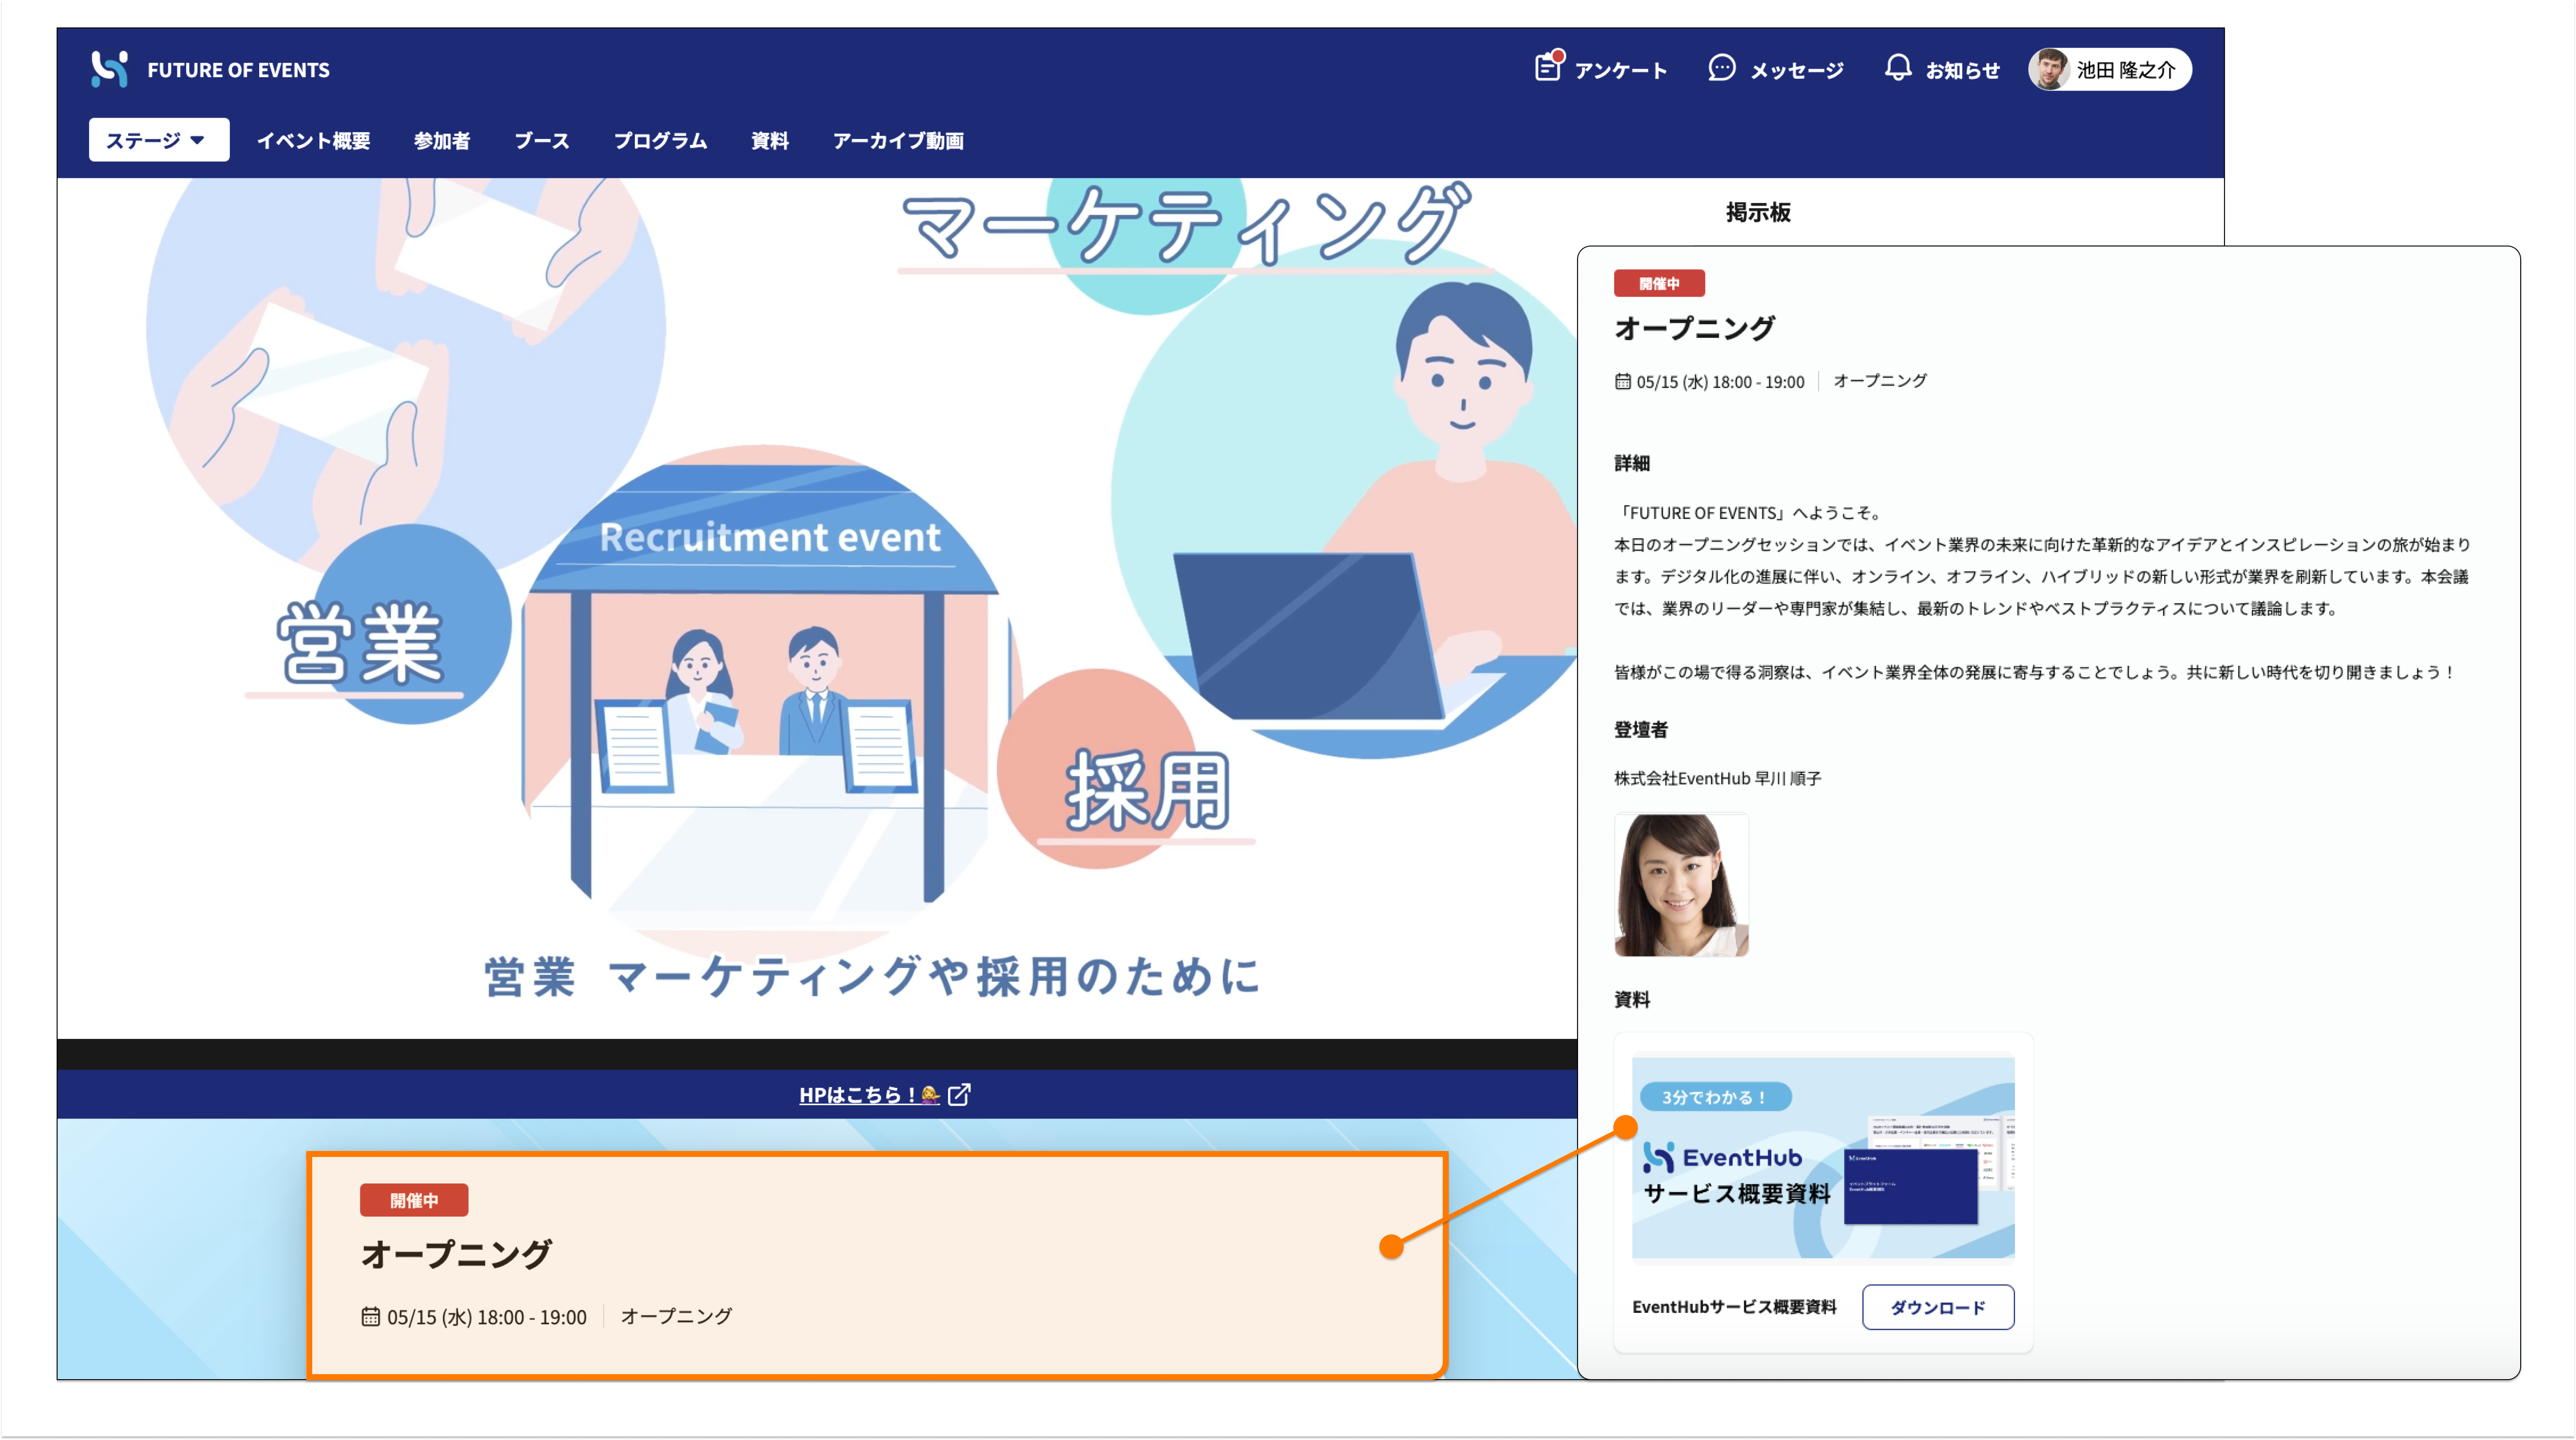Click the 詳細 section heading
Image resolution: width=2576 pixels, height=1440 pixels.
[x=1631, y=463]
